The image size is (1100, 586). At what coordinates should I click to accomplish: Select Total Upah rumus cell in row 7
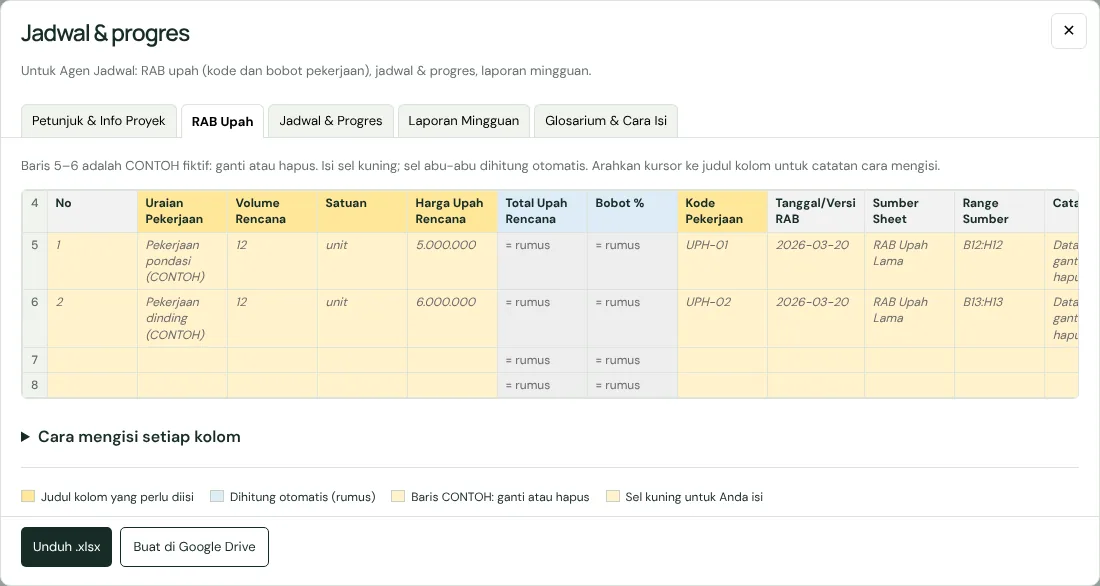(x=542, y=360)
